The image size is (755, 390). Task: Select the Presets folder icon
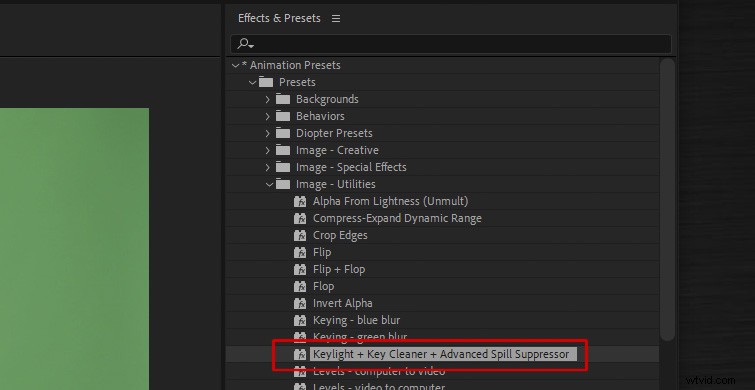pyautogui.click(x=266, y=82)
